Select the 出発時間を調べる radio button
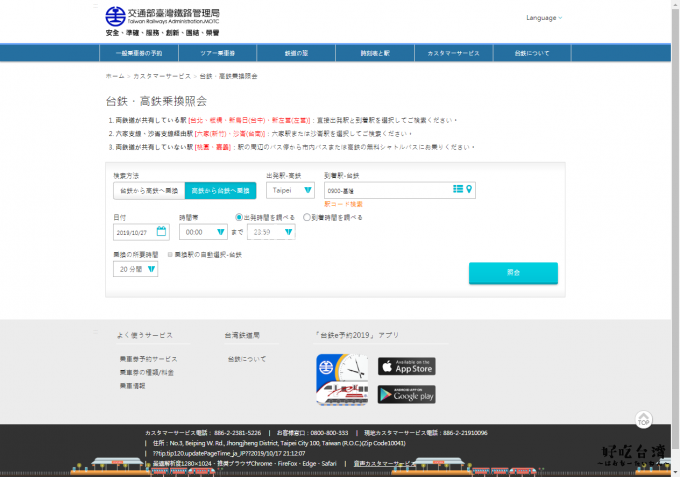The height and width of the screenshot is (477, 680). point(238,217)
